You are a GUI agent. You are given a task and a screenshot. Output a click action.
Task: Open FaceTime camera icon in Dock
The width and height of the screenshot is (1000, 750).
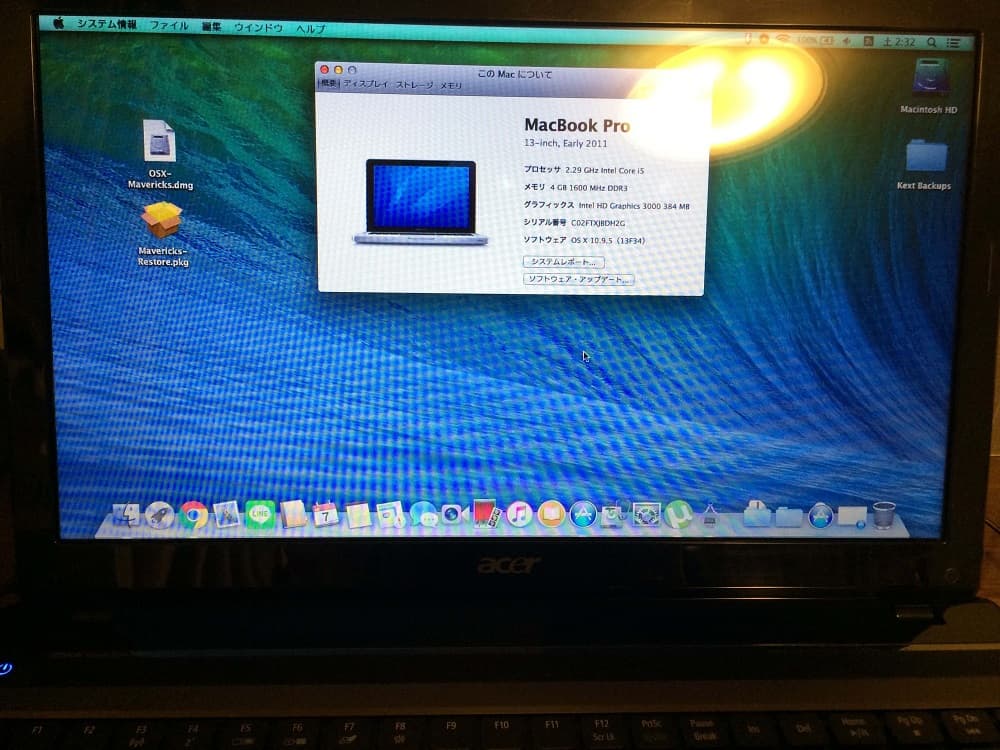pyautogui.click(x=454, y=514)
